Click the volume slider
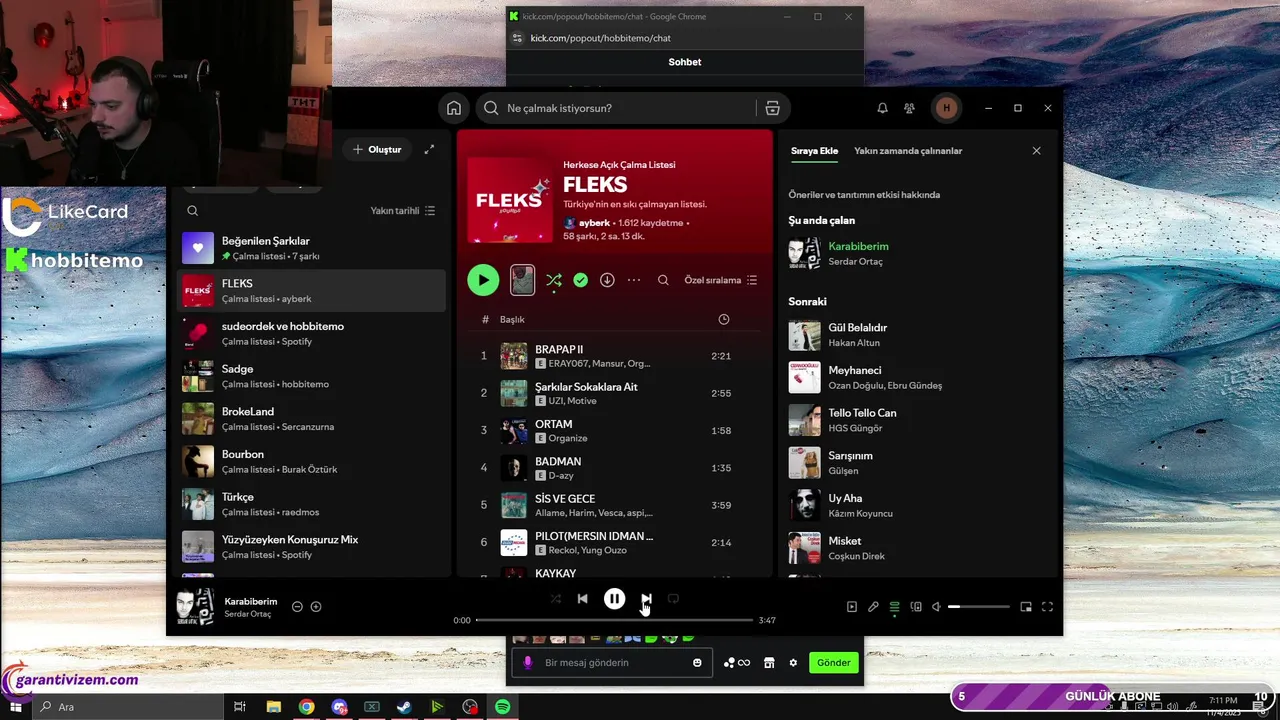The height and width of the screenshot is (720, 1280). [979, 607]
